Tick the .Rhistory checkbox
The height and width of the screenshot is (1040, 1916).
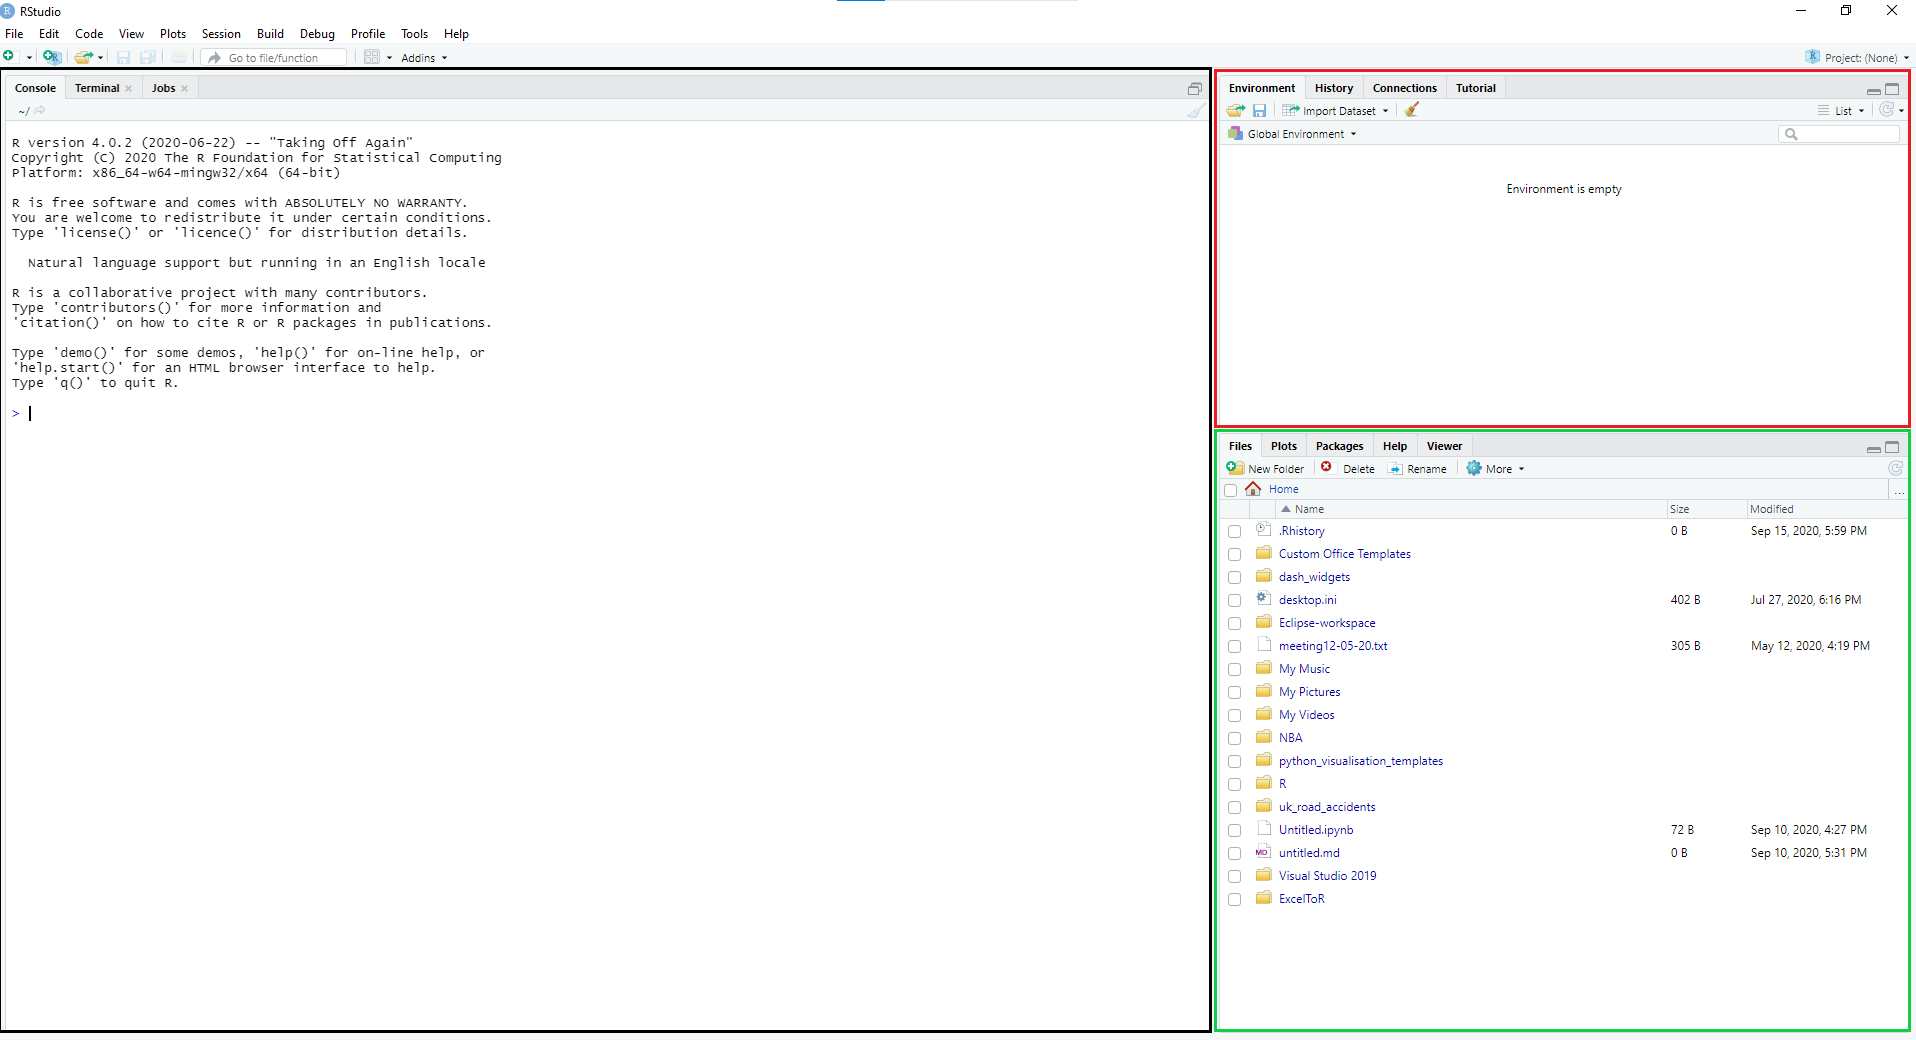click(x=1235, y=532)
